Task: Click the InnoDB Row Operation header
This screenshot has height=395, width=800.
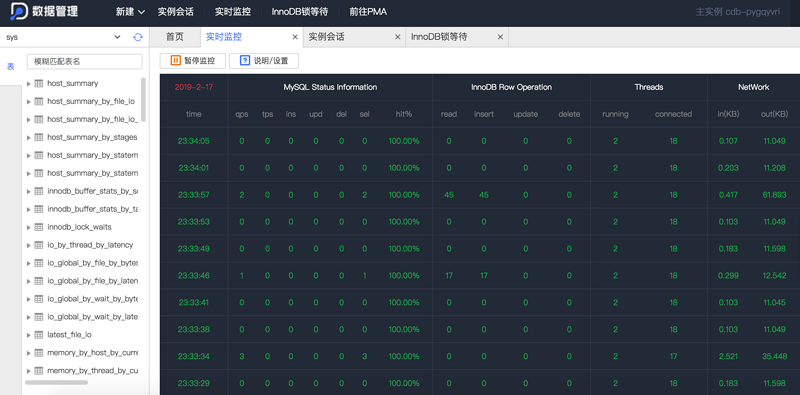Action: pos(511,87)
